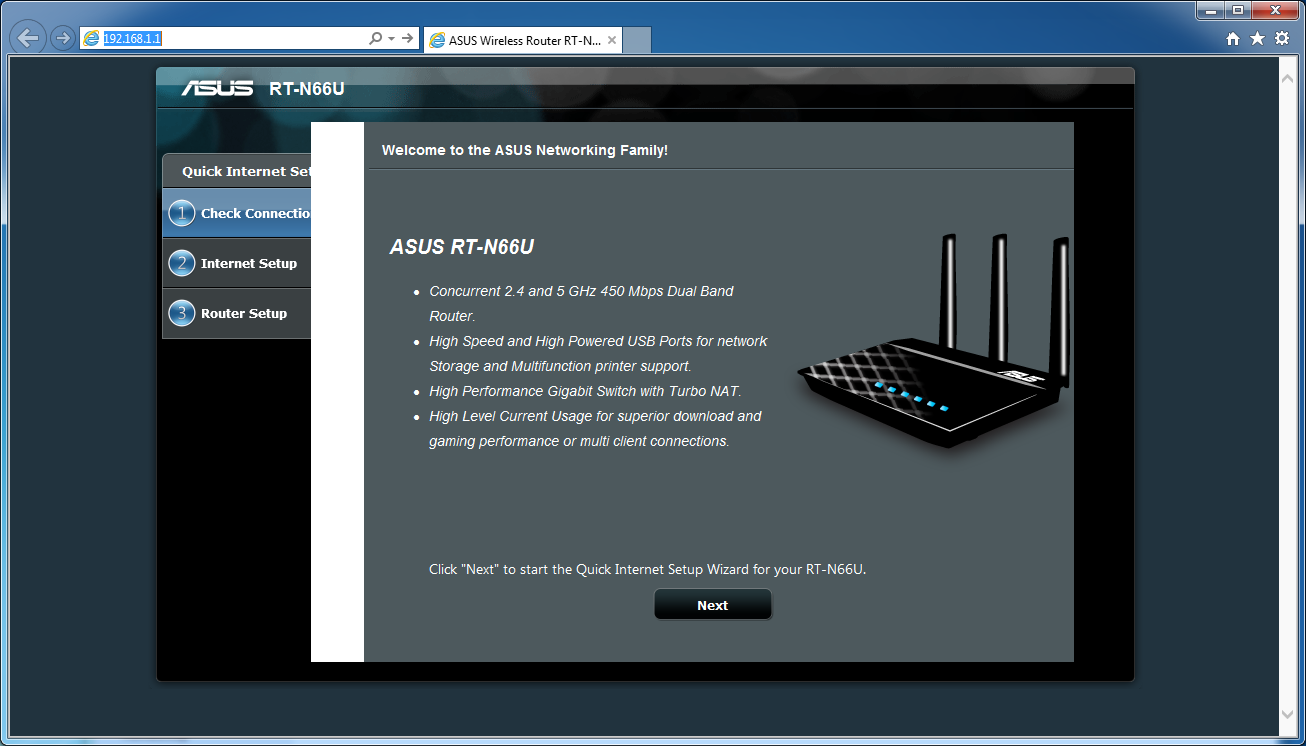Click the browser Forward arrow button
This screenshot has height=746, width=1306.
(x=62, y=38)
